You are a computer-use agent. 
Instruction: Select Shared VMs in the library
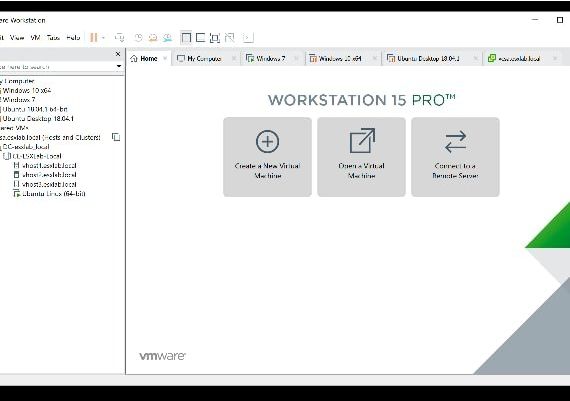[x=14, y=128]
